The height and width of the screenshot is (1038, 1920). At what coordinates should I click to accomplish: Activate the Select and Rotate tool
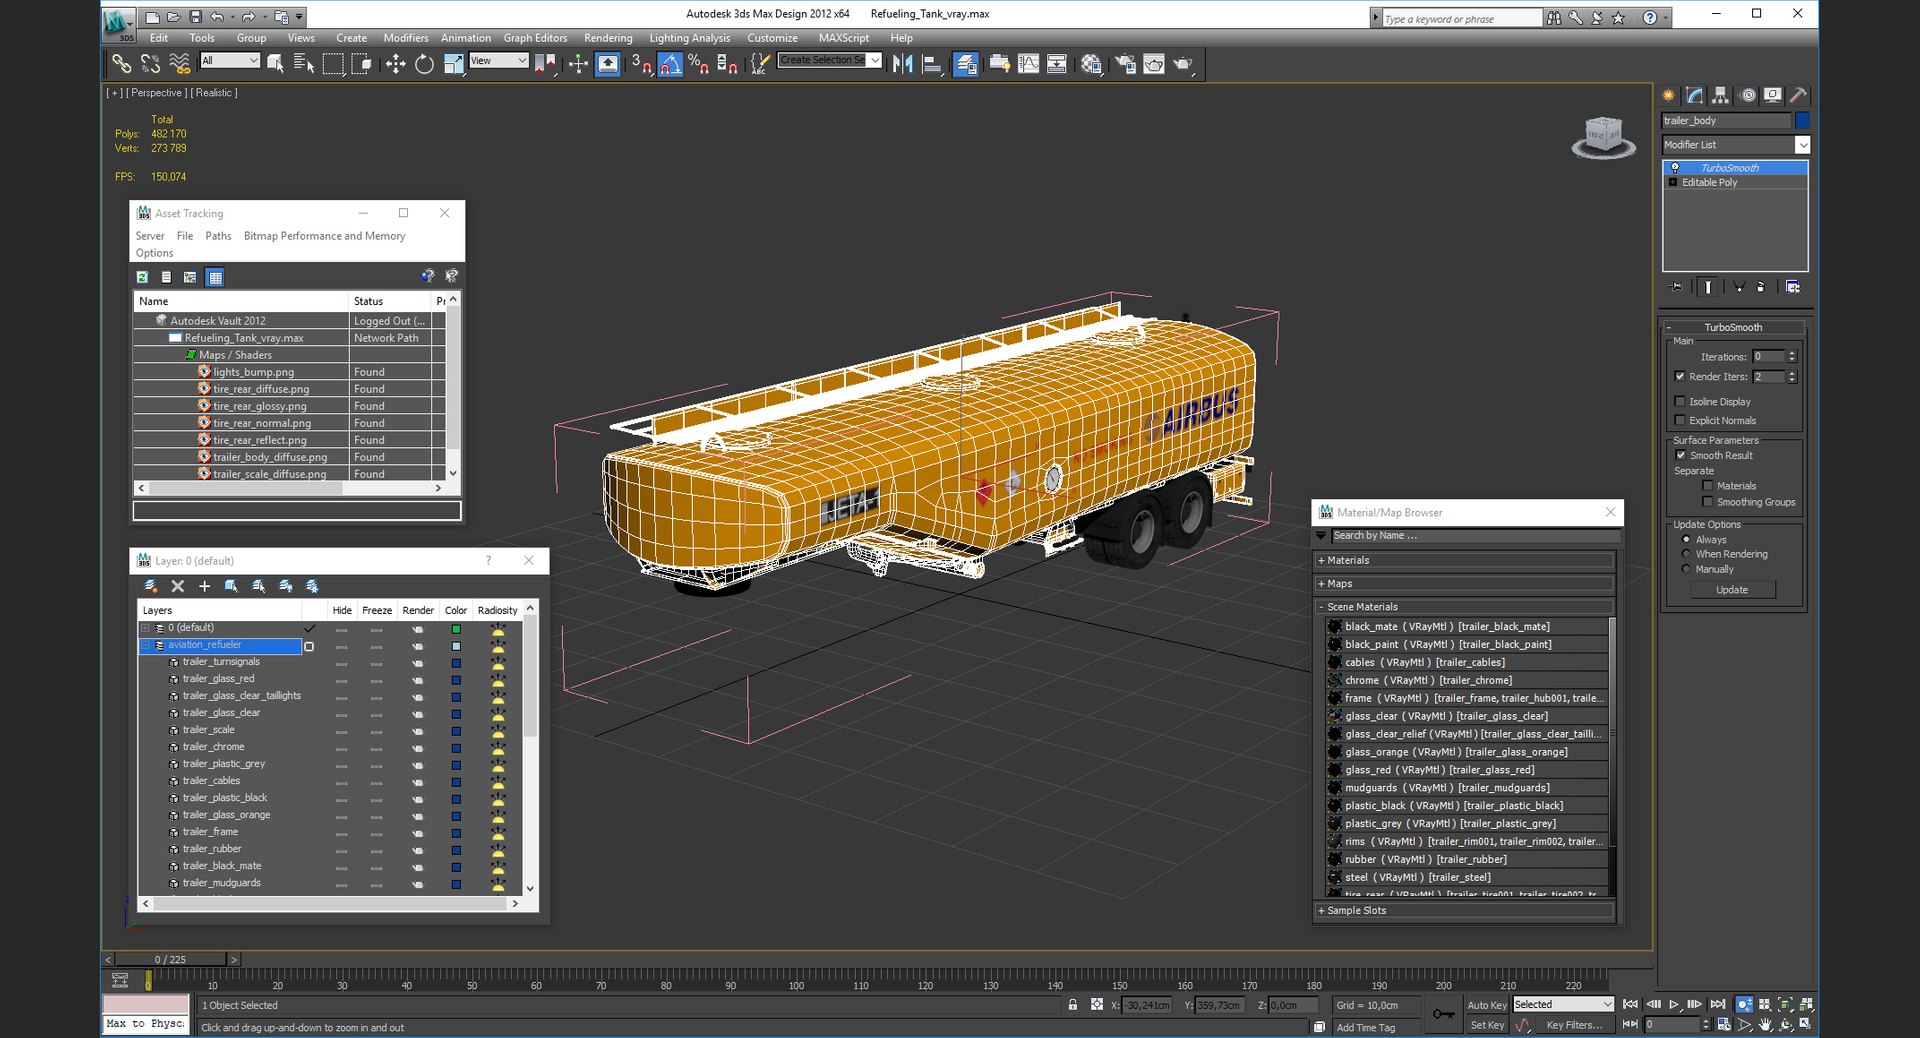(x=424, y=64)
